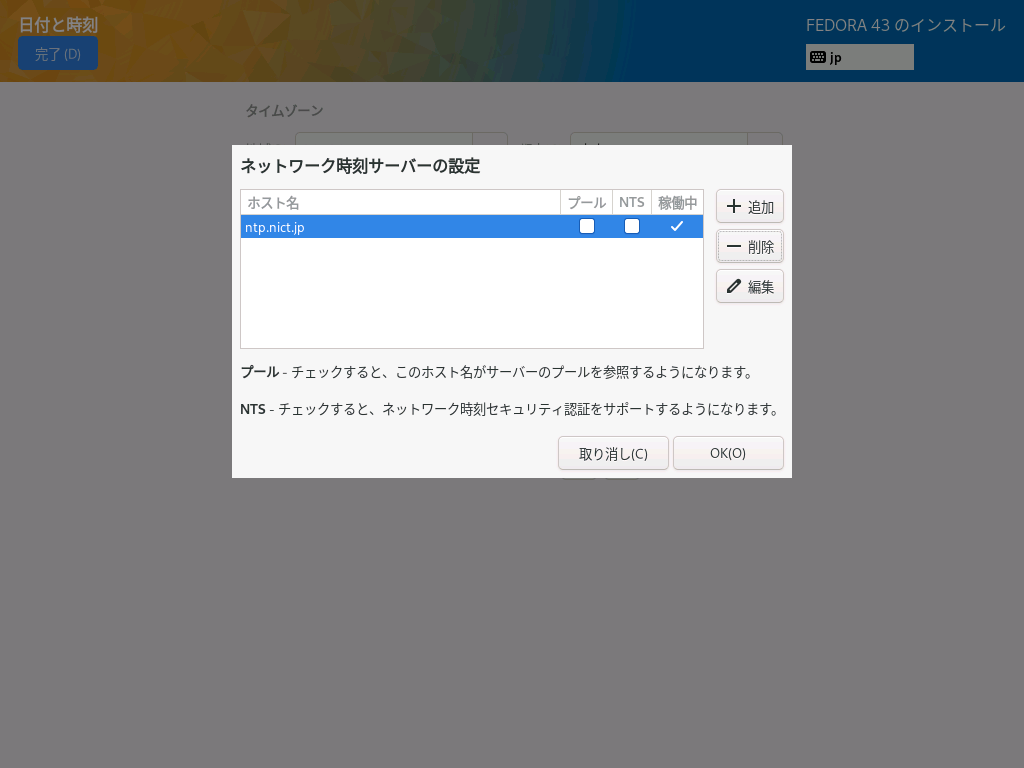Click the 稼働中 column header

point(677,202)
